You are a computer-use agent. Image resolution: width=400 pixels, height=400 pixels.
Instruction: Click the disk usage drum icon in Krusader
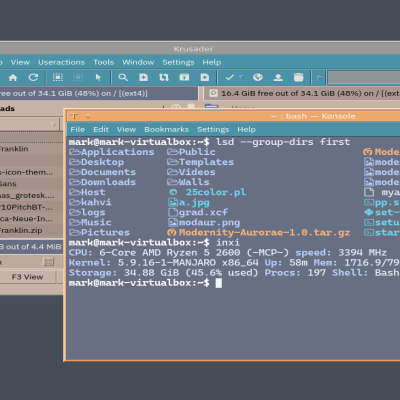(298, 77)
